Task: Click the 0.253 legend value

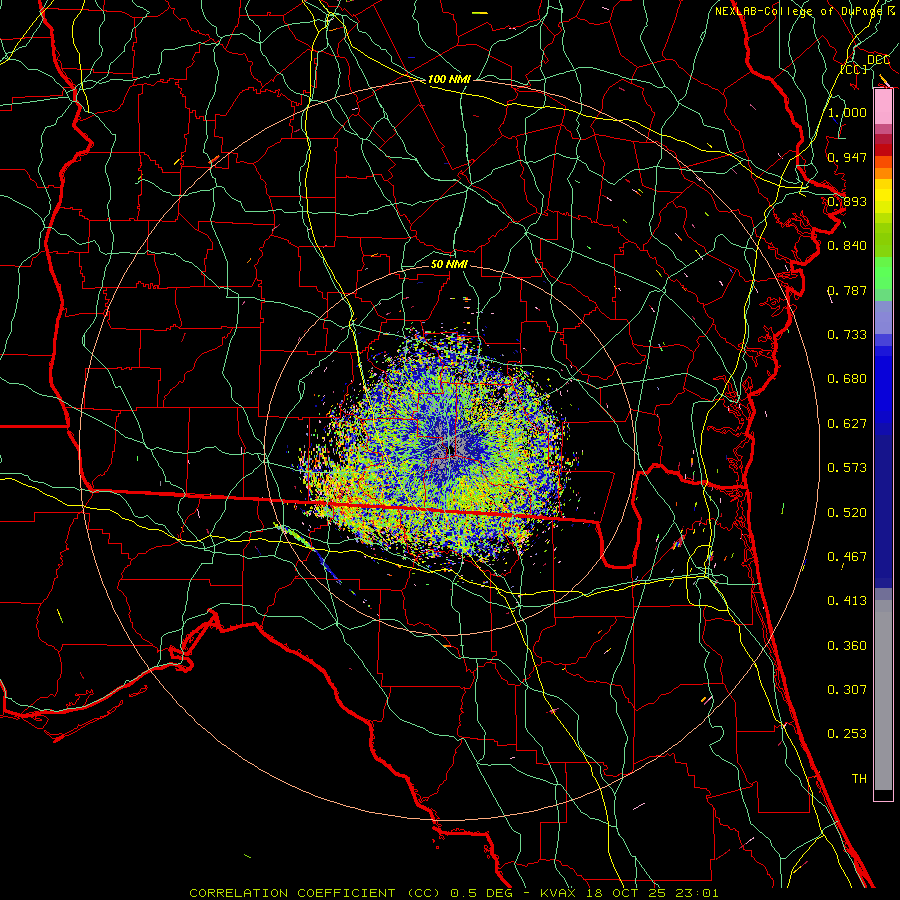Action: 847,734
